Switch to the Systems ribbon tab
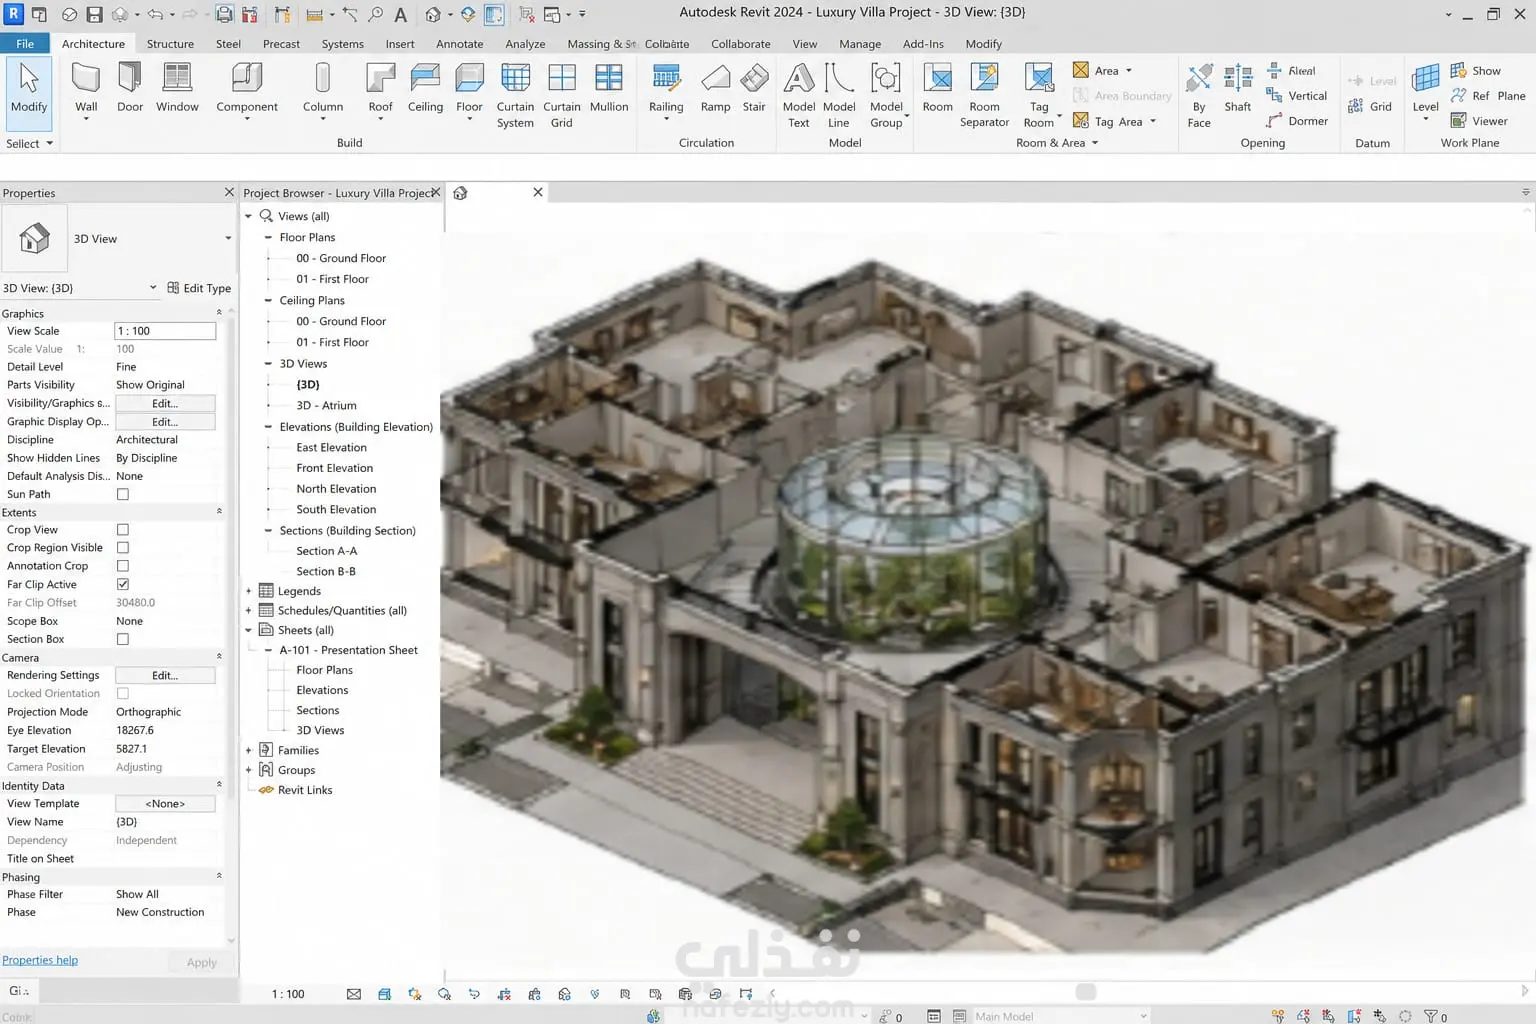The image size is (1536, 1024). pyautogui.click(x=342, y=44)
